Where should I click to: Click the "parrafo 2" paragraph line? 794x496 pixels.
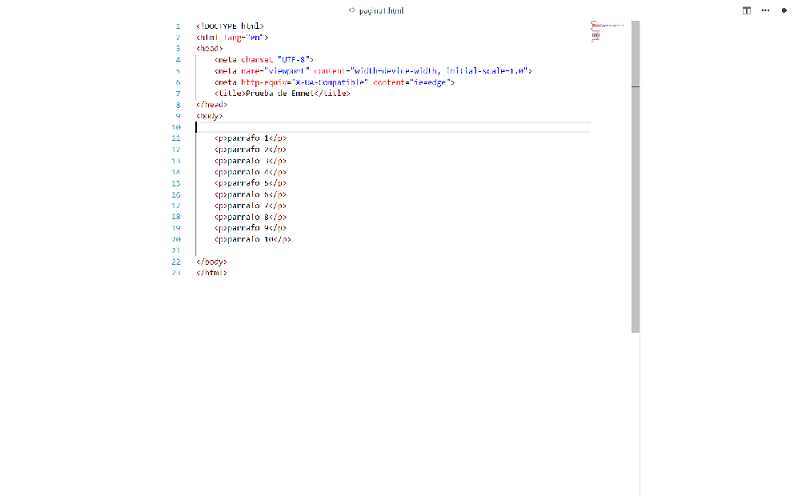(250, 149)
